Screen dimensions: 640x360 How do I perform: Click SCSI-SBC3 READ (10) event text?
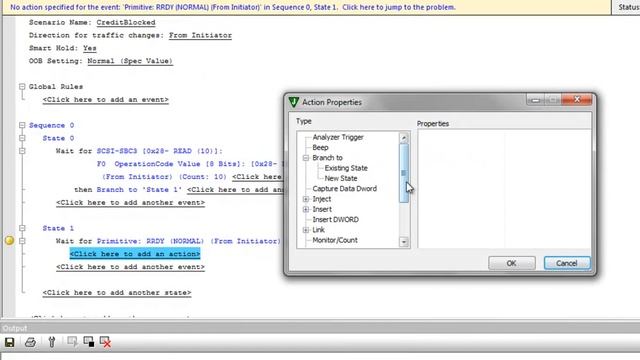[160, 151]
